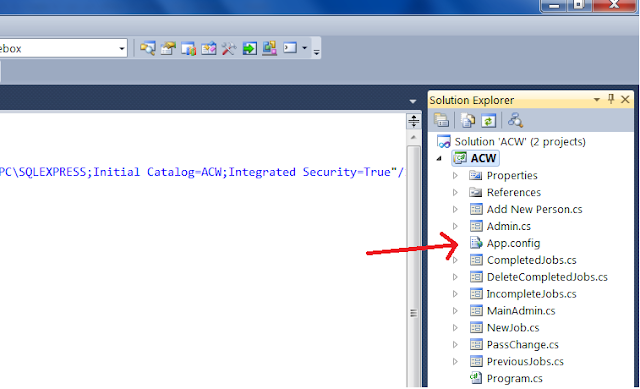Click the editor split-window handle

(x=413, y=121)
